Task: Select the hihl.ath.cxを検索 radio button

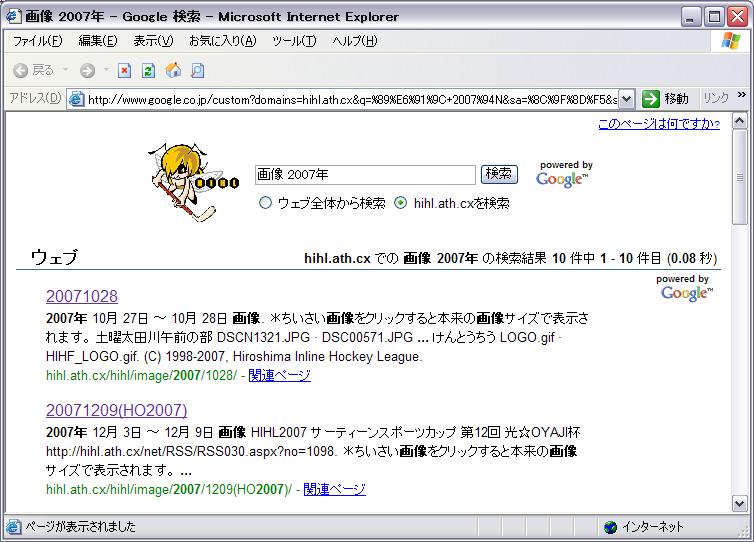Action: [401, 203]
